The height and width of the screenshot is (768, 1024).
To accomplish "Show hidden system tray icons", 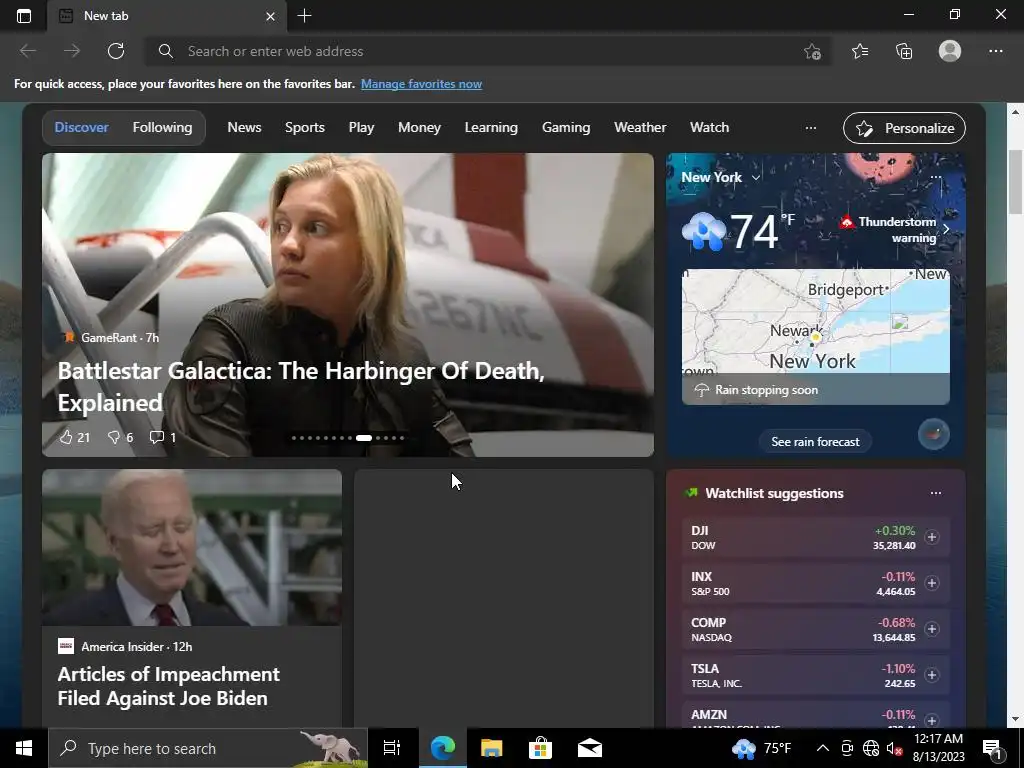I will [x=823, y=748].
